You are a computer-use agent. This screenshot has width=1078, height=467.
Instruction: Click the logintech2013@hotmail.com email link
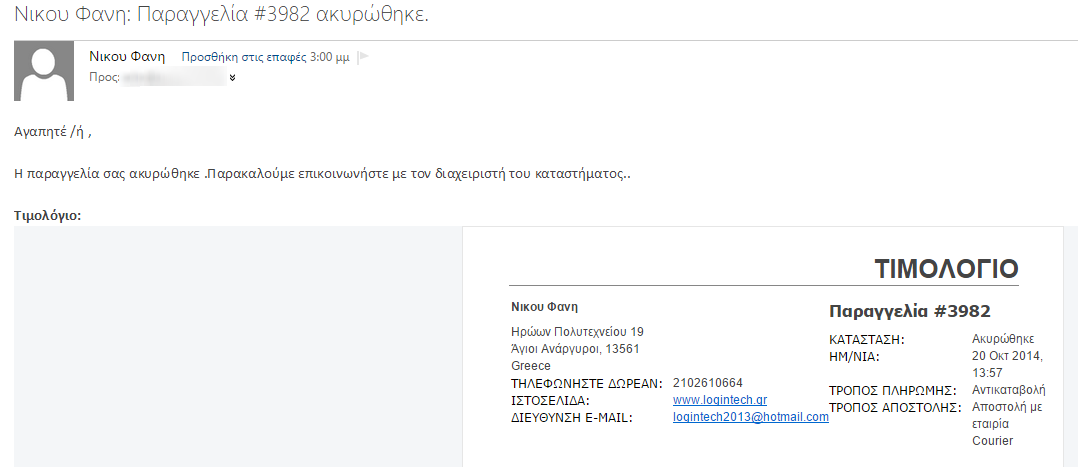pyautogui.click(x=751, y=417)
